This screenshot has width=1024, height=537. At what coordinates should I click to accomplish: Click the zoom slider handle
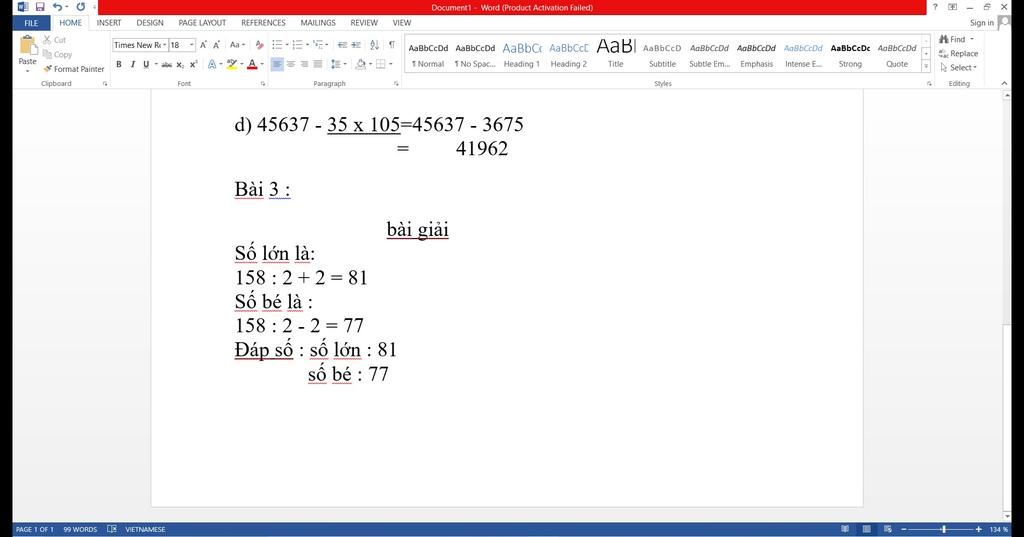click(943, 529)
